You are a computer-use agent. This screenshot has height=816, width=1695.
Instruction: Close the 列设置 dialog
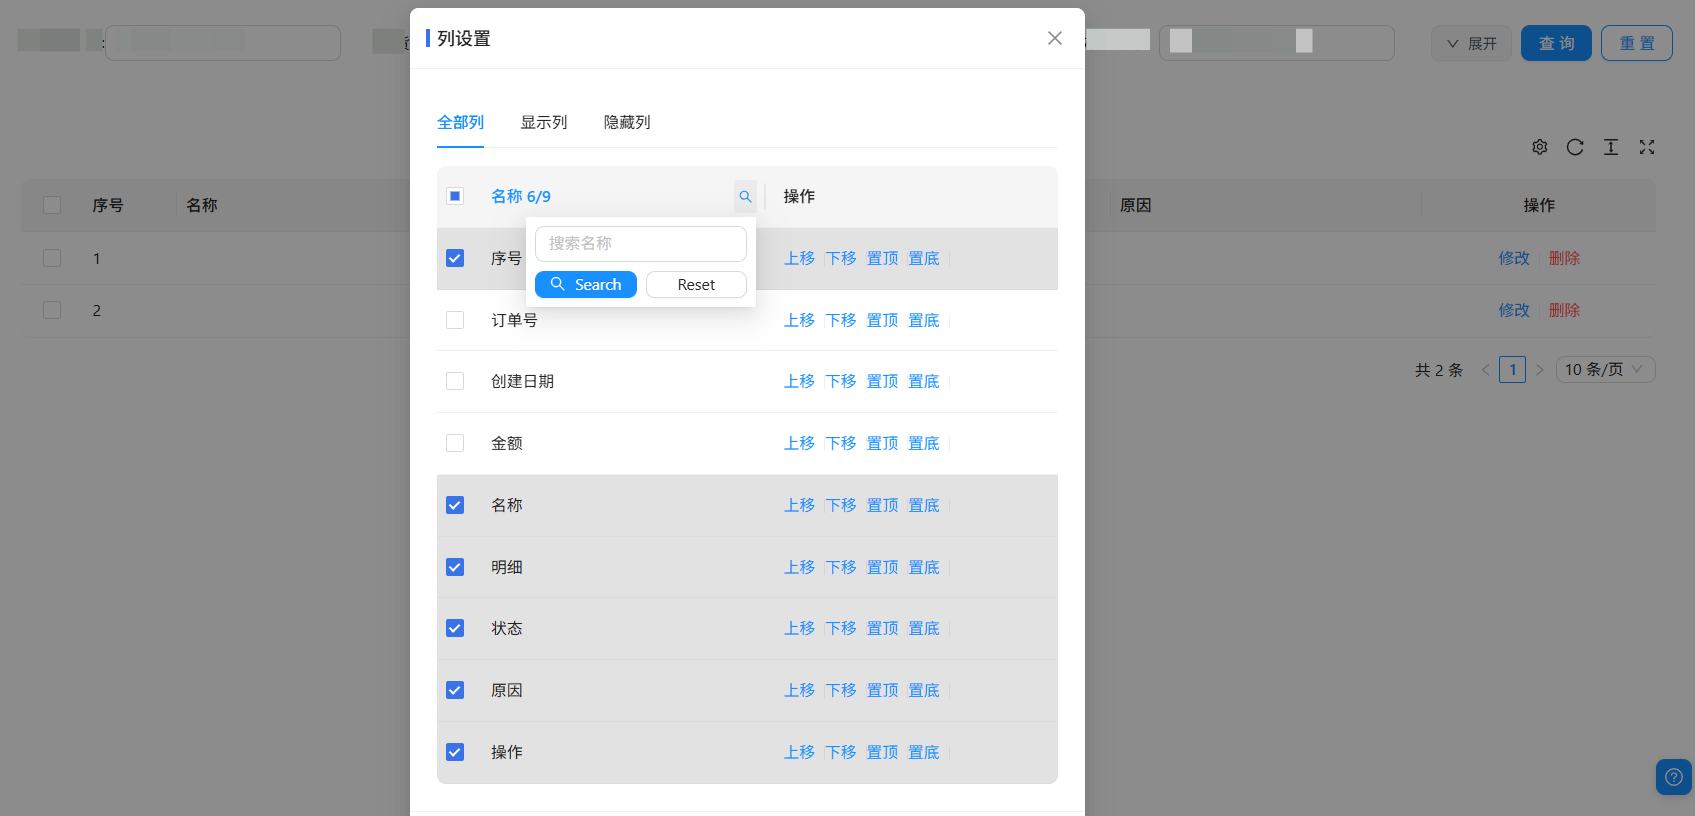click(x=1055, y=38)
